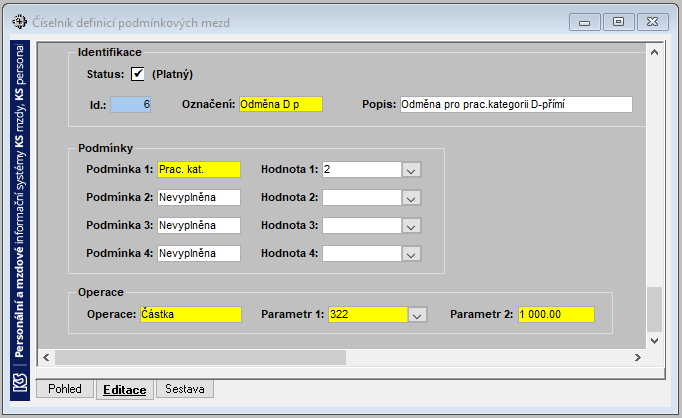Click the horizontal scrollbar thumb

click(x=200, y=358)
